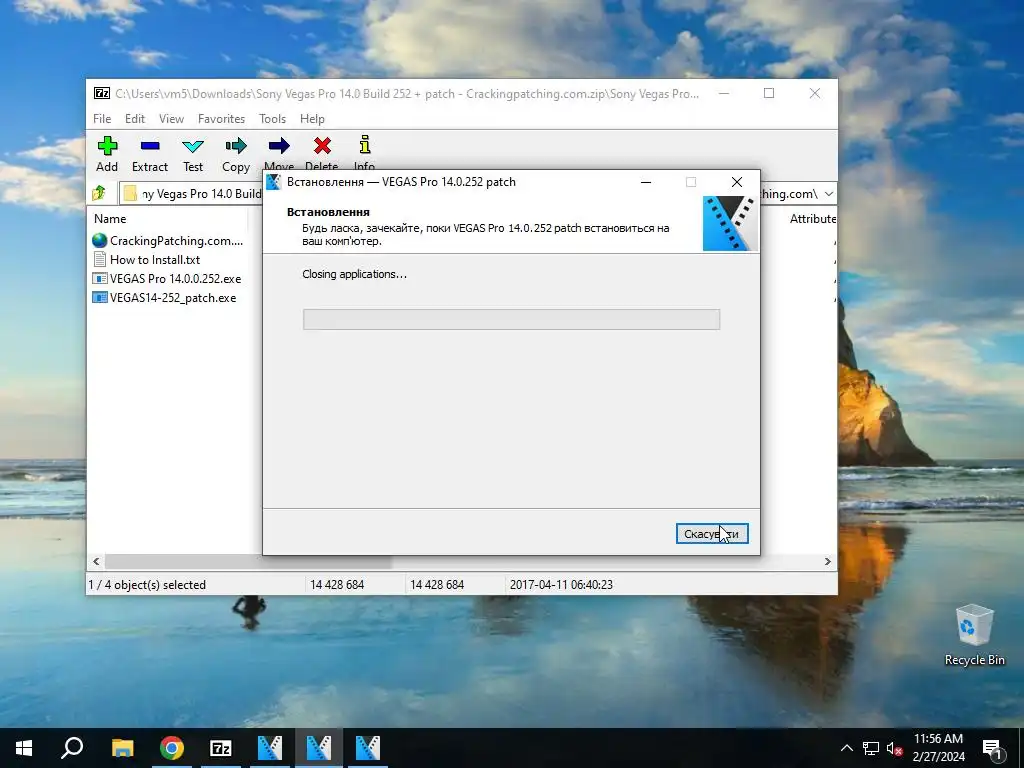Click status bar text '1 / 4 object(s) selected'
1024x768 pixels.
pyautogui.click(x=147, y=584)
